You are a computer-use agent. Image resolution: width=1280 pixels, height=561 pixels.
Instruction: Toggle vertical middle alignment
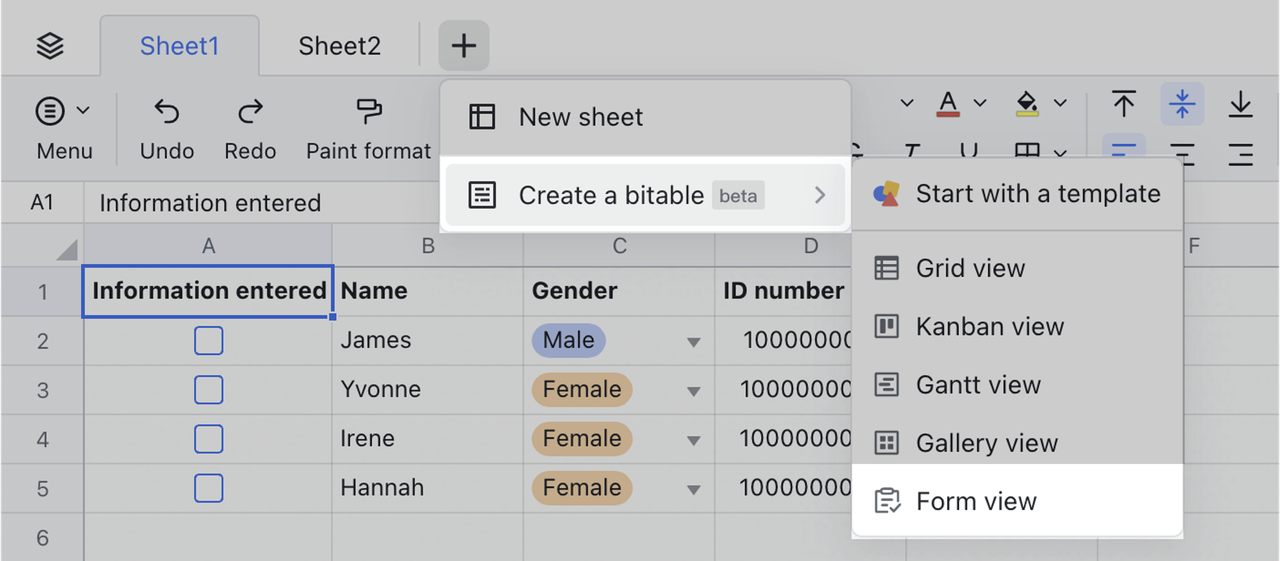coord(1182,103)
